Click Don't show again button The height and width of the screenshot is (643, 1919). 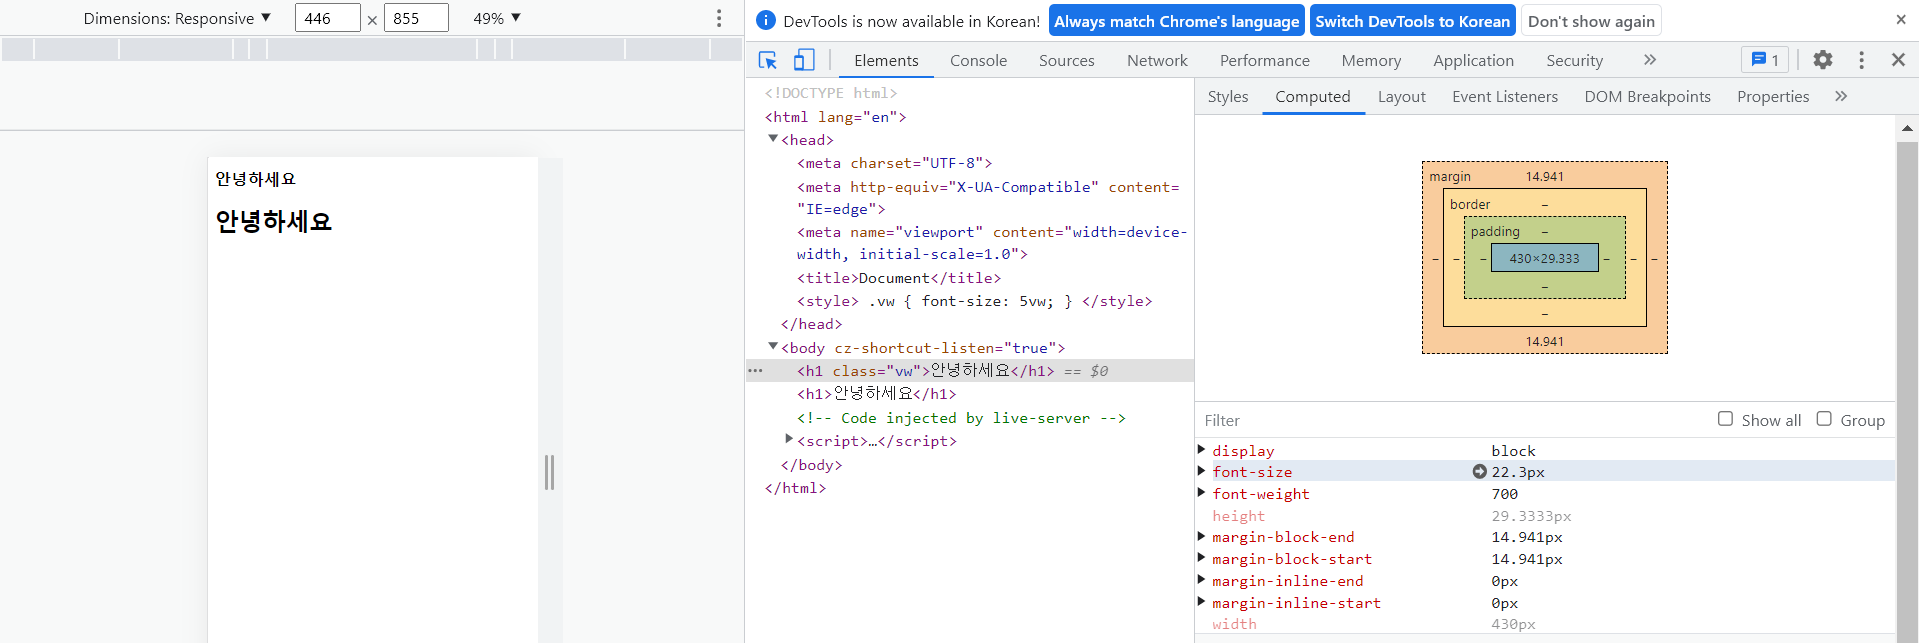point(1590,21)
